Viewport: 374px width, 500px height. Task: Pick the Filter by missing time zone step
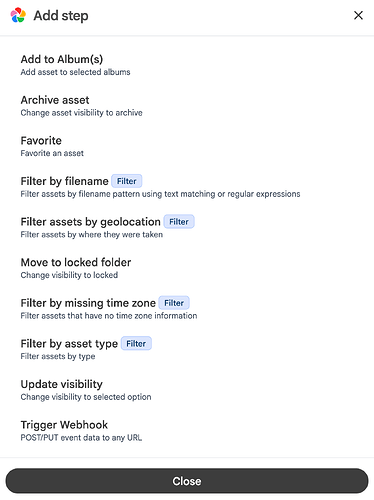pos(187,309)
